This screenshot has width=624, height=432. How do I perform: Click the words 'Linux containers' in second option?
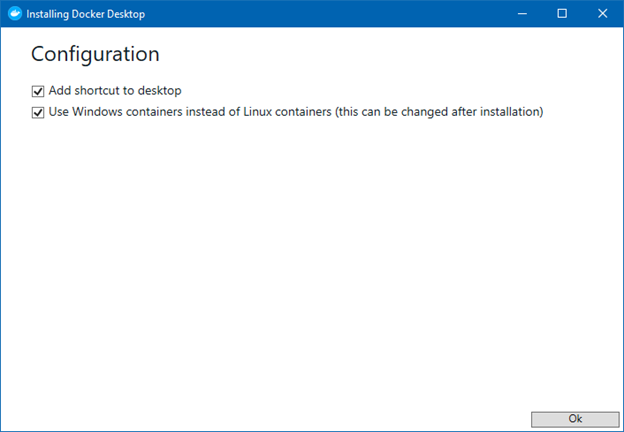(x=287, y=112)
